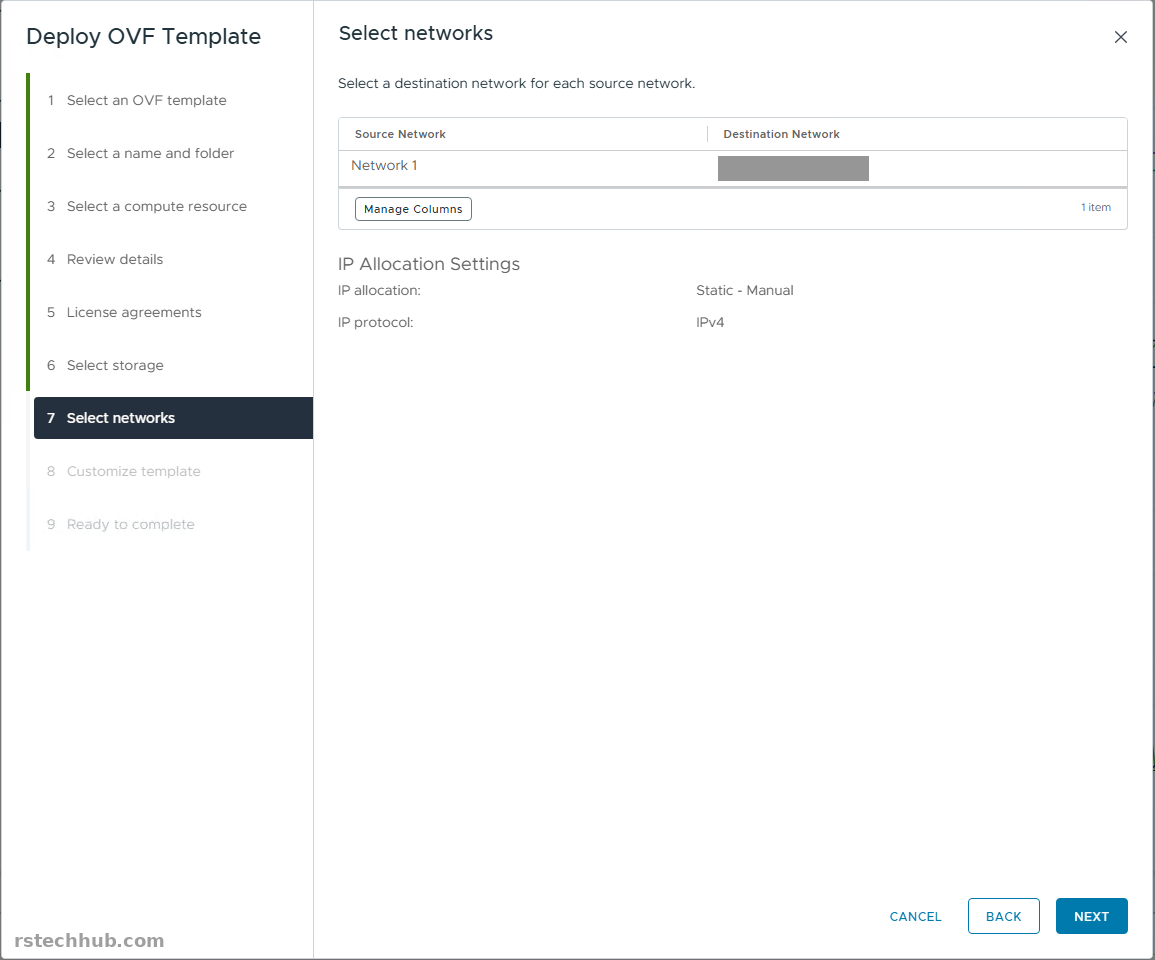The height and width of the screenshot is (960, 1155).
Task: Select the Network 1 source network cell
Action: point(385,166)
